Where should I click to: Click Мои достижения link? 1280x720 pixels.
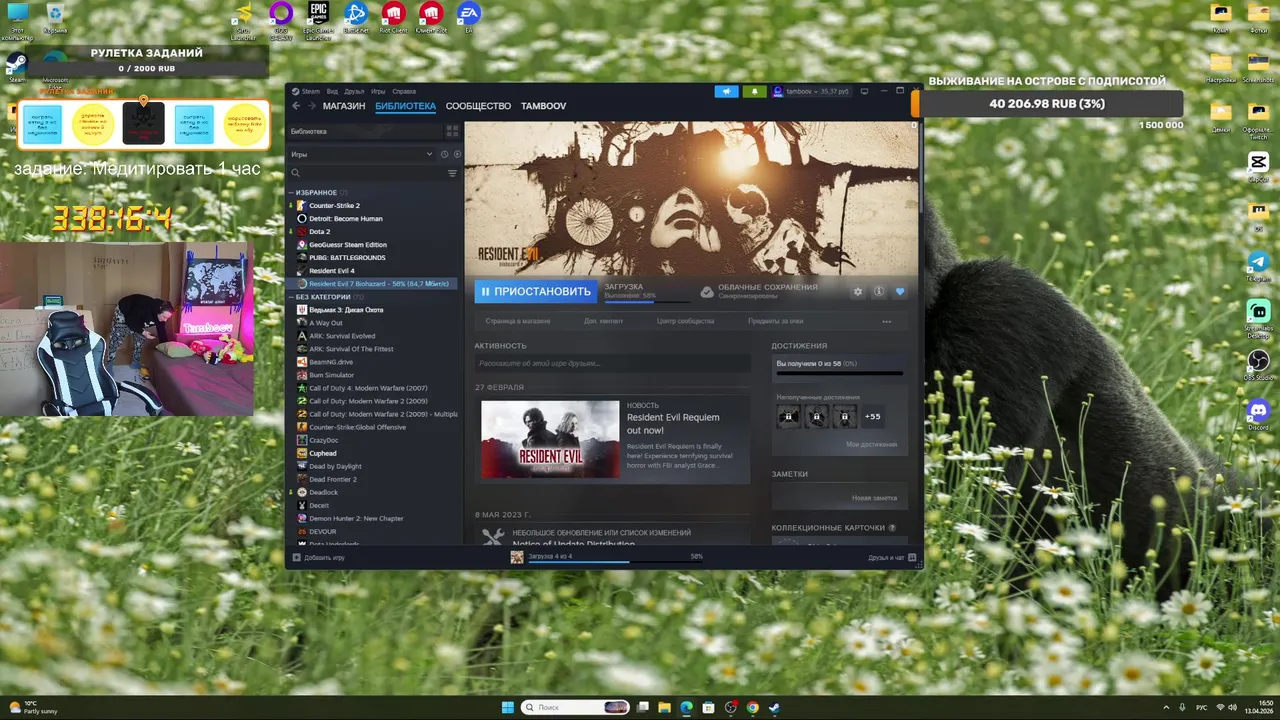[871, 444]
